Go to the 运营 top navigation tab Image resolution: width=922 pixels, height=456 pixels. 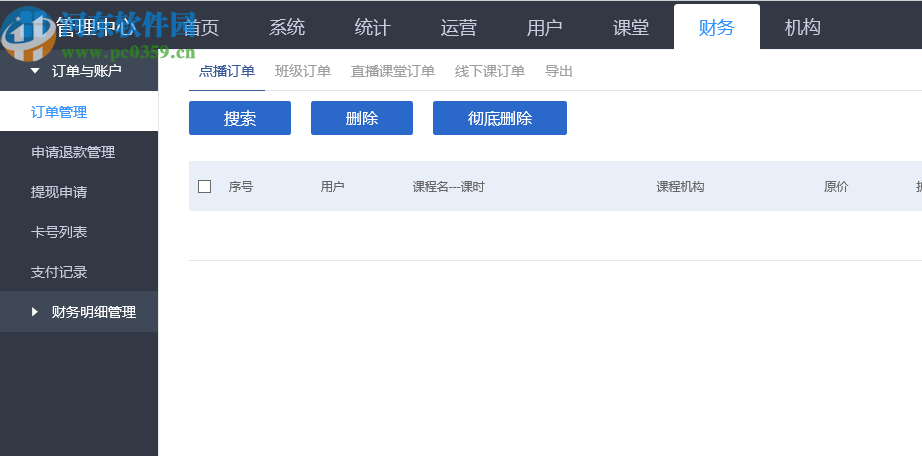pyautogui.click(x=459, y=27)
